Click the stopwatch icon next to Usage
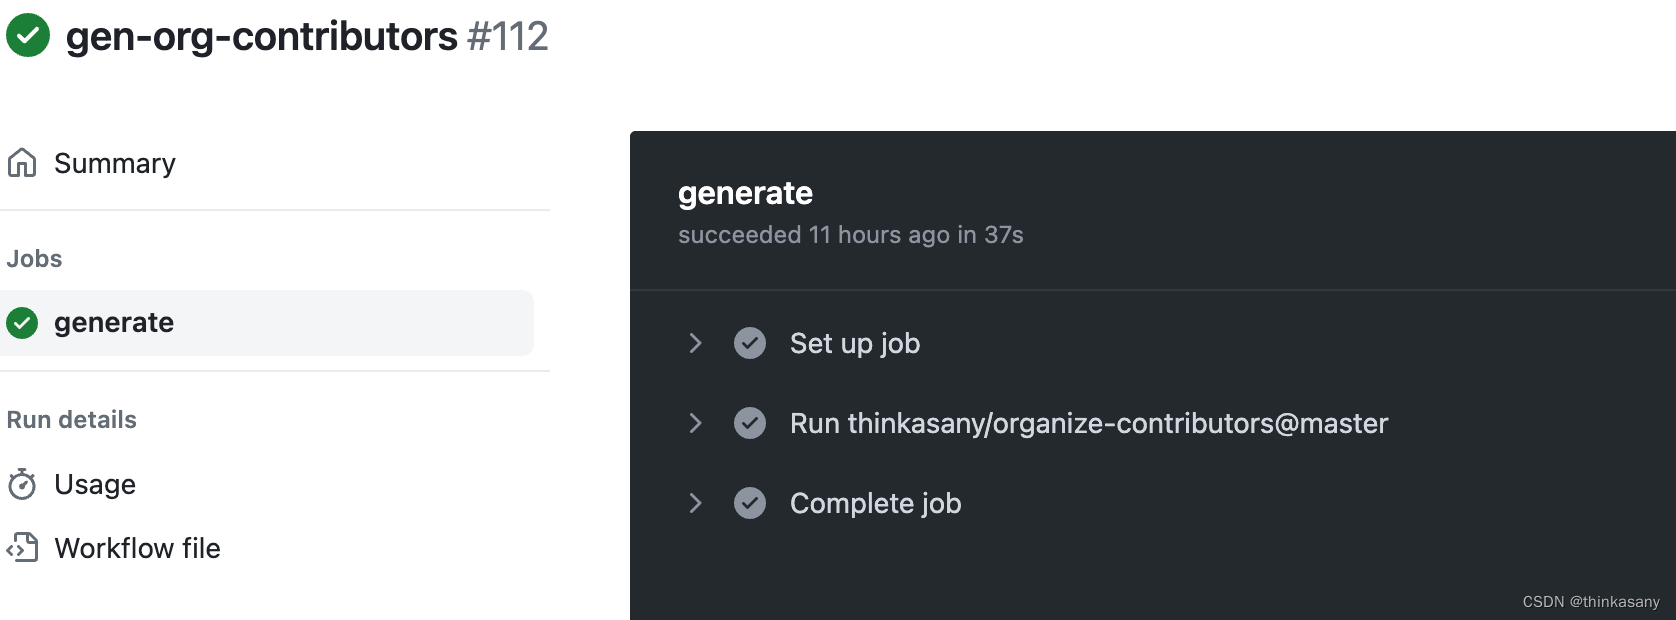The image size is (1676, 620). pos(22,484)
